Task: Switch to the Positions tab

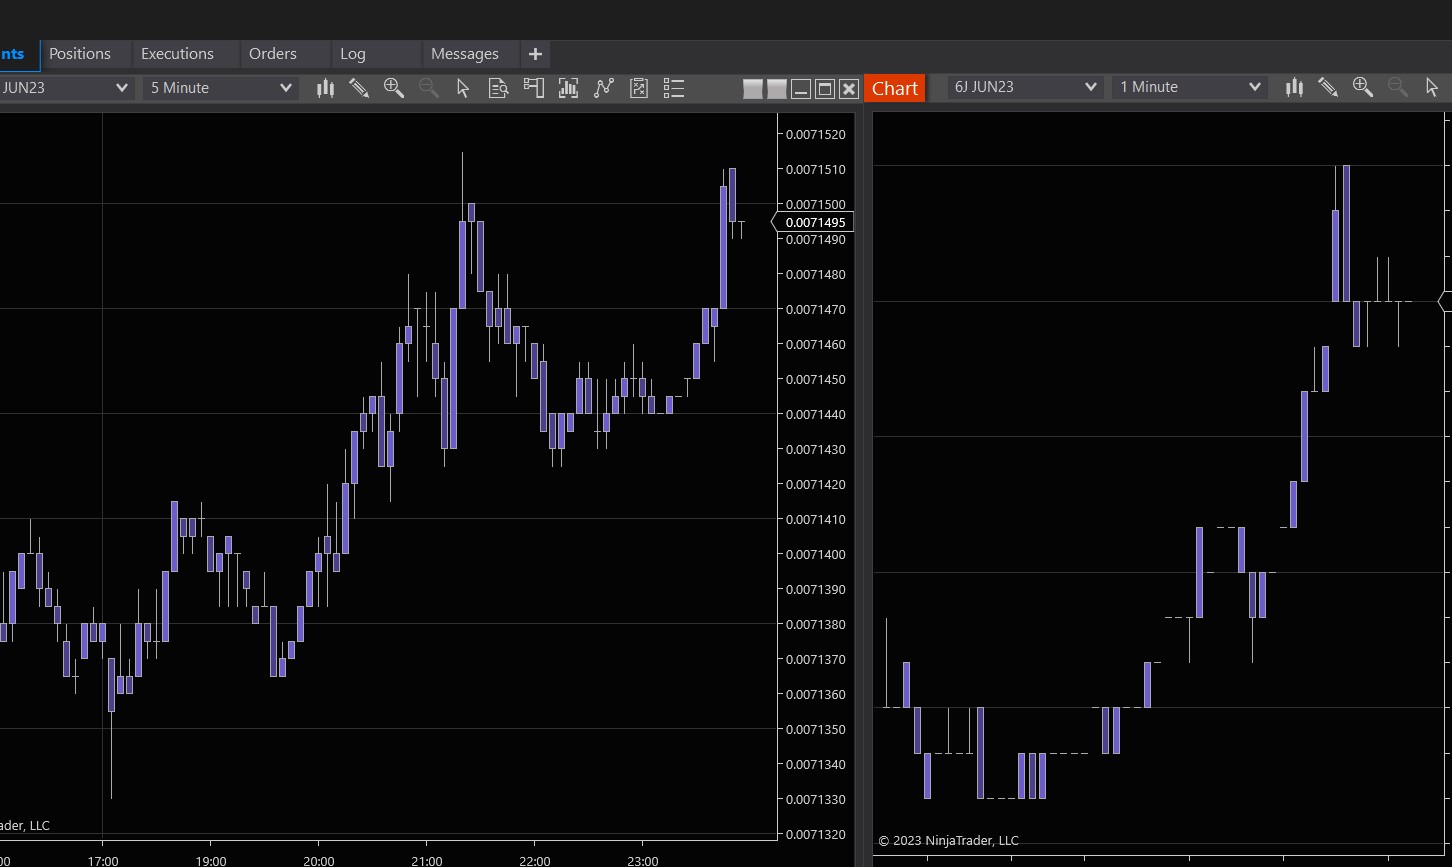Action: pos(80,54)
